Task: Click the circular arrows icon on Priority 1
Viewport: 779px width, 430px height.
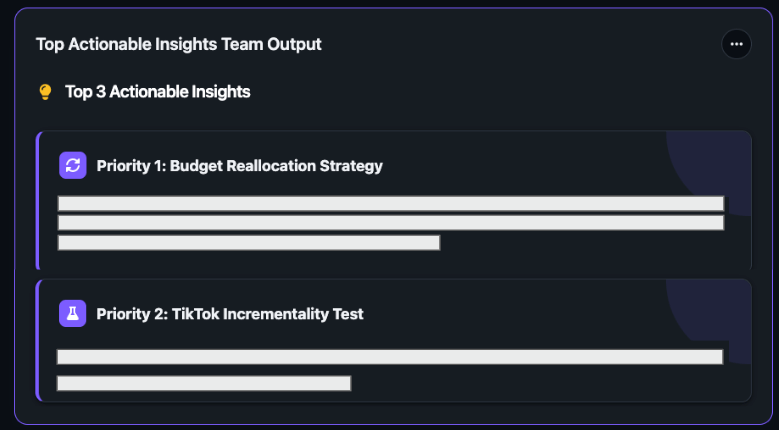Action: coord(73,165)
